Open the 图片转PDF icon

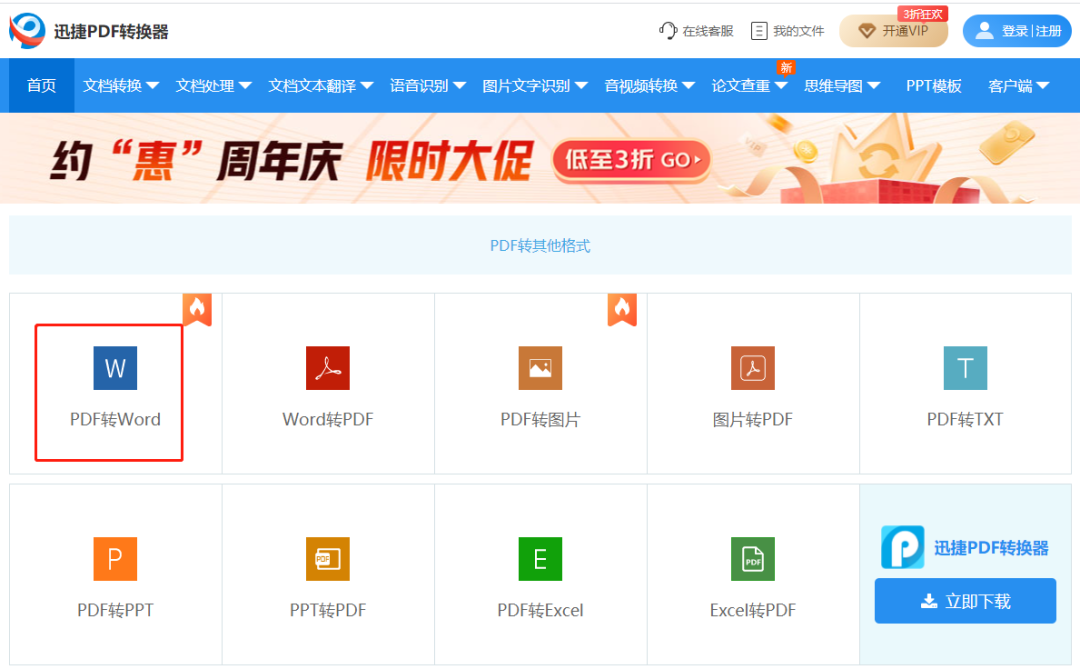click(x=753, y=368)
